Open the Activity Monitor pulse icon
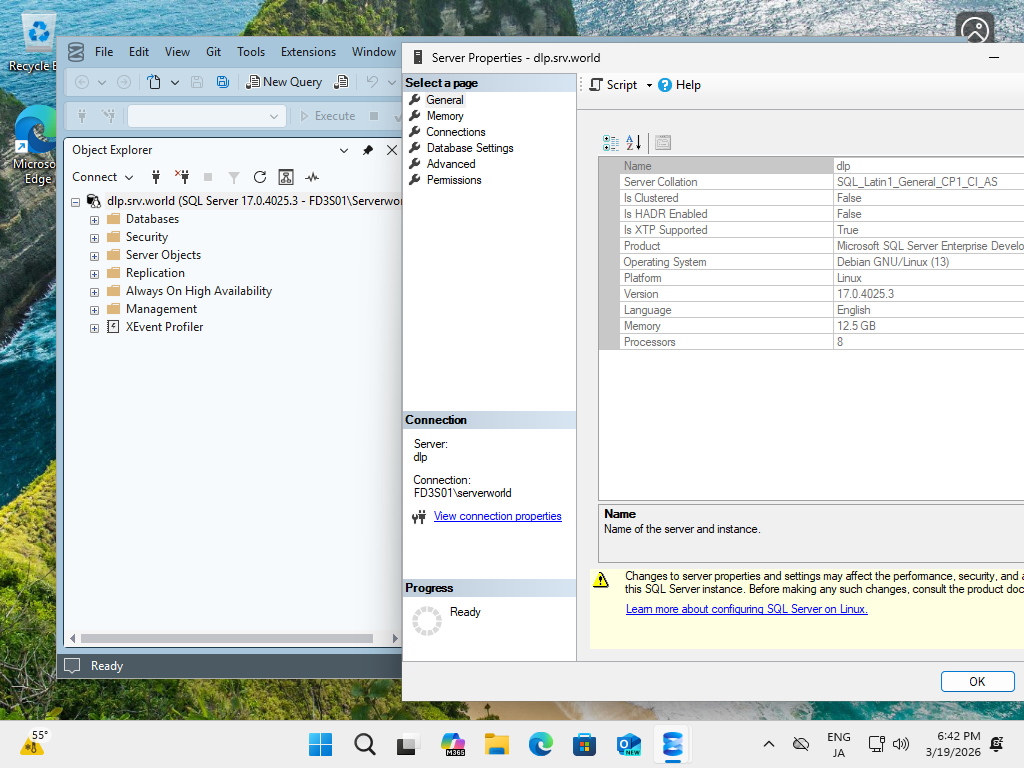The height and width of the screenshot is (768, 1024). (312, 176)
